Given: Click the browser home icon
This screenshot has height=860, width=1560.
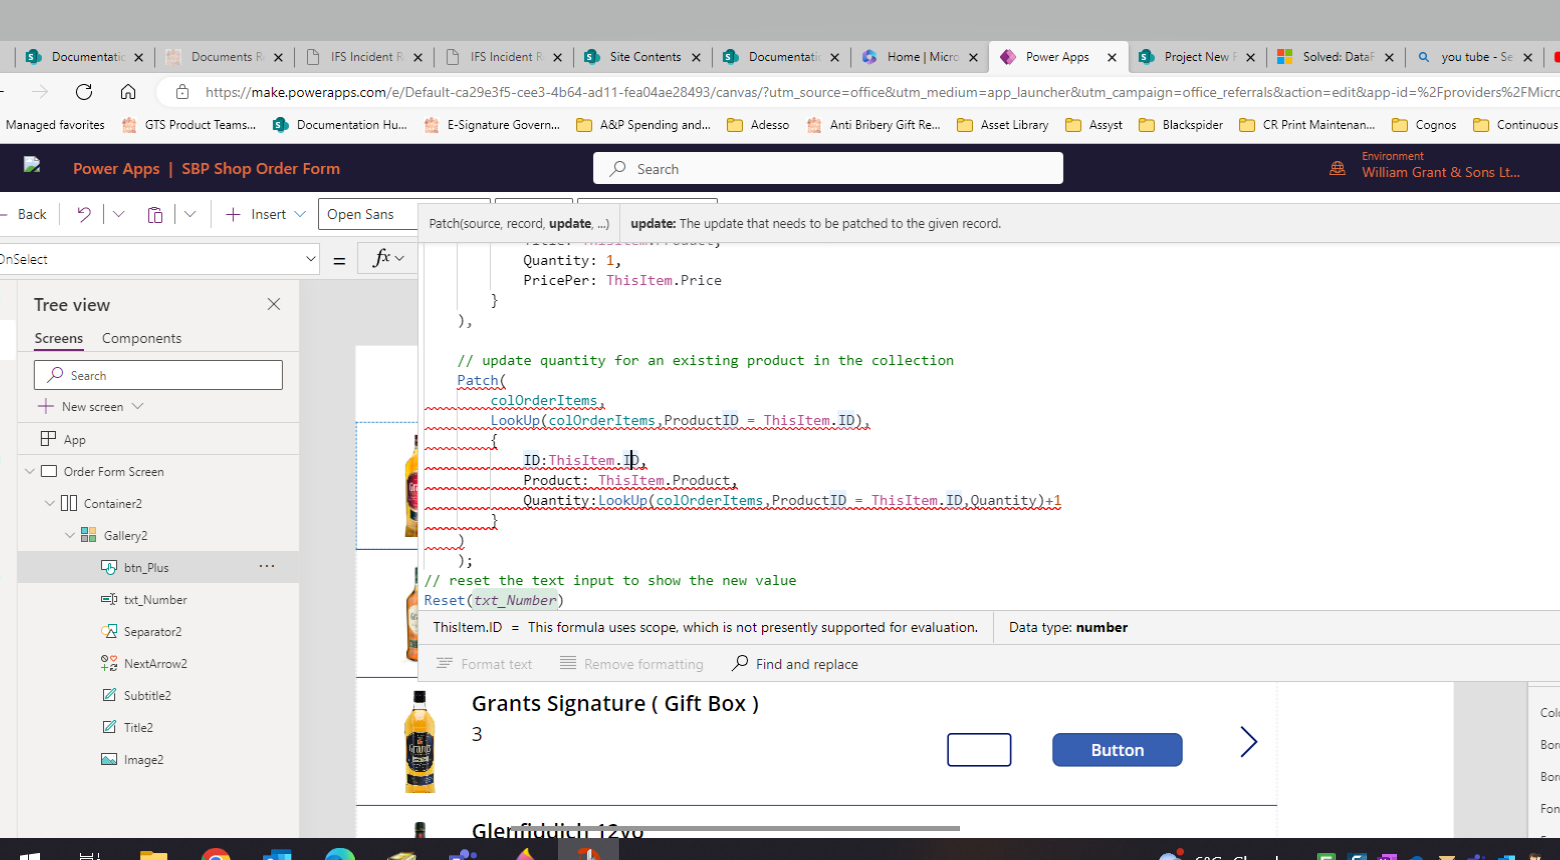Looking at the screenshot, I should click(128, 92).
